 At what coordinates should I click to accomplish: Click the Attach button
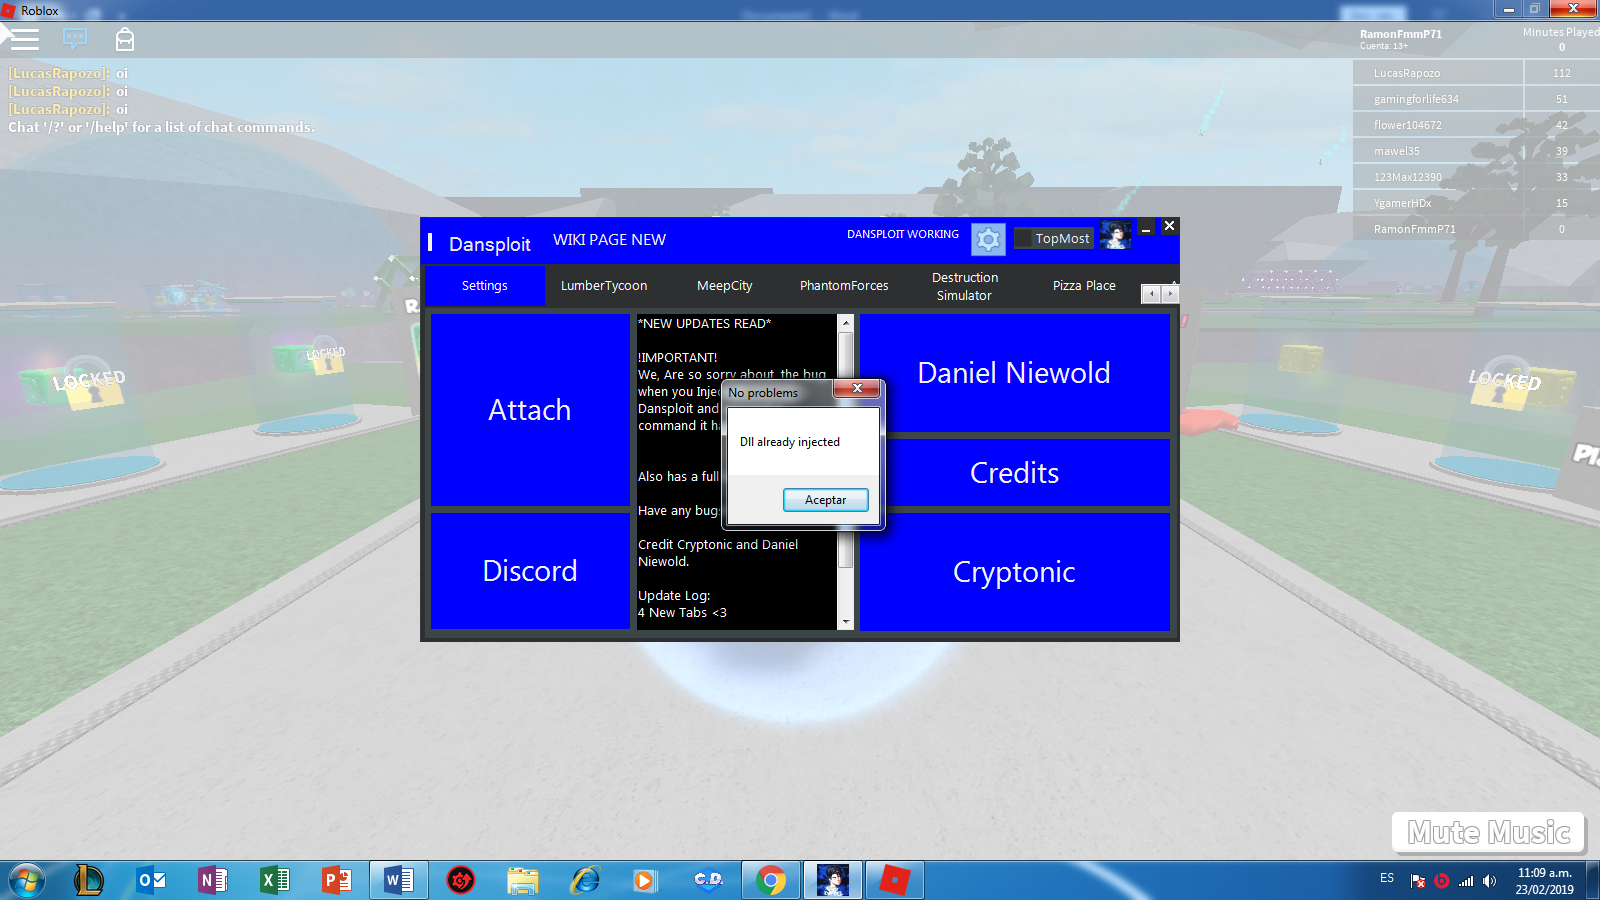click(x=530, y=410)
